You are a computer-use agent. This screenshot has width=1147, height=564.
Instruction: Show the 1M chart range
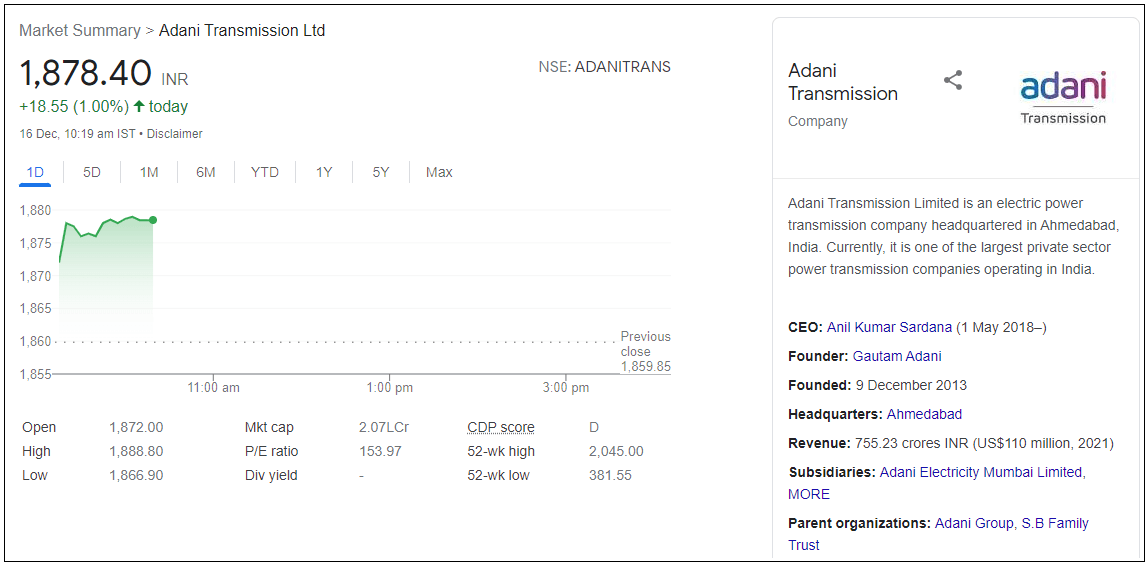click(149, 172)
